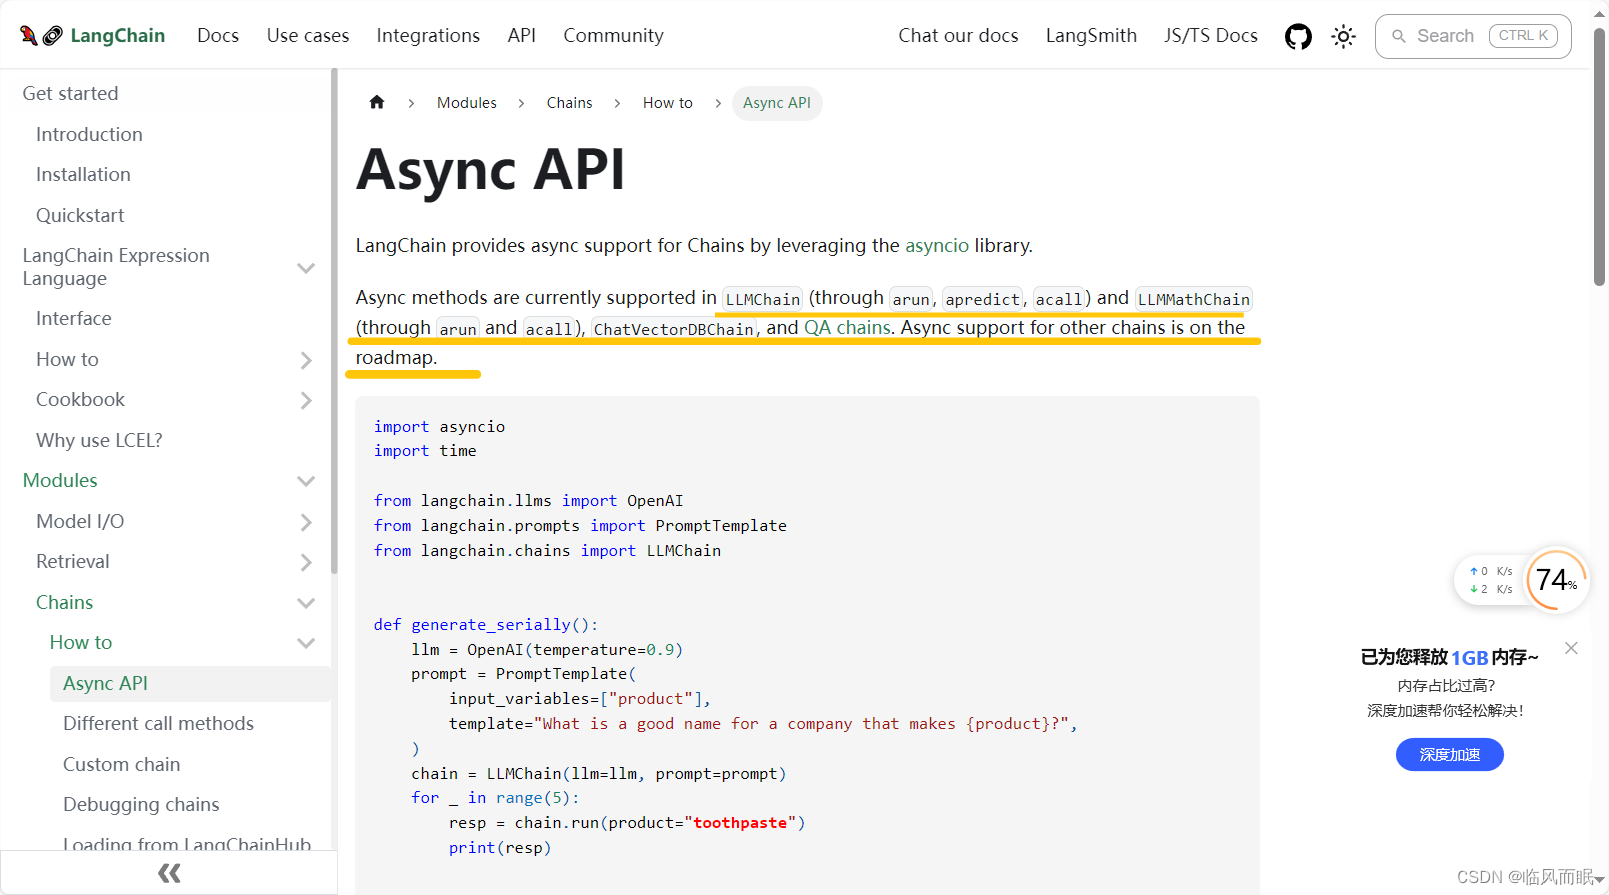Follow the asyncio library link
1609x895 pixels.
[937, 246]
